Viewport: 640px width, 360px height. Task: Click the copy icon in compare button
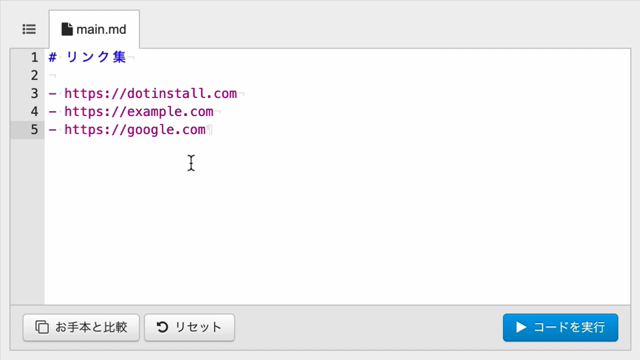(x=42, y=327)
